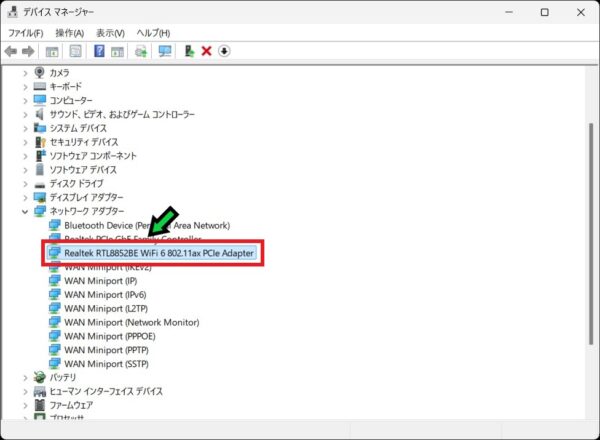Click the ソフトウェア コンポーネント icon
Image resolution: width=600 pixels, height=440 pixels.
pos(41,156)
